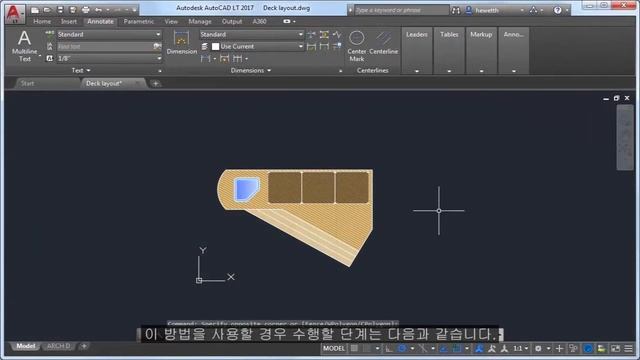Toggle hardware acceleration blue circle icon
The image size is (640, 360).
(588, 348)
